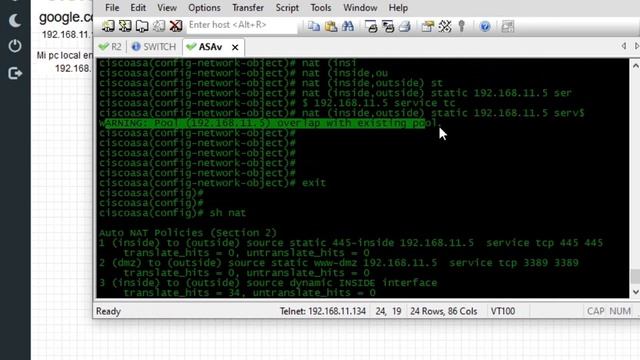Click the power icon in left sidebar

click(x=15, y=46)
